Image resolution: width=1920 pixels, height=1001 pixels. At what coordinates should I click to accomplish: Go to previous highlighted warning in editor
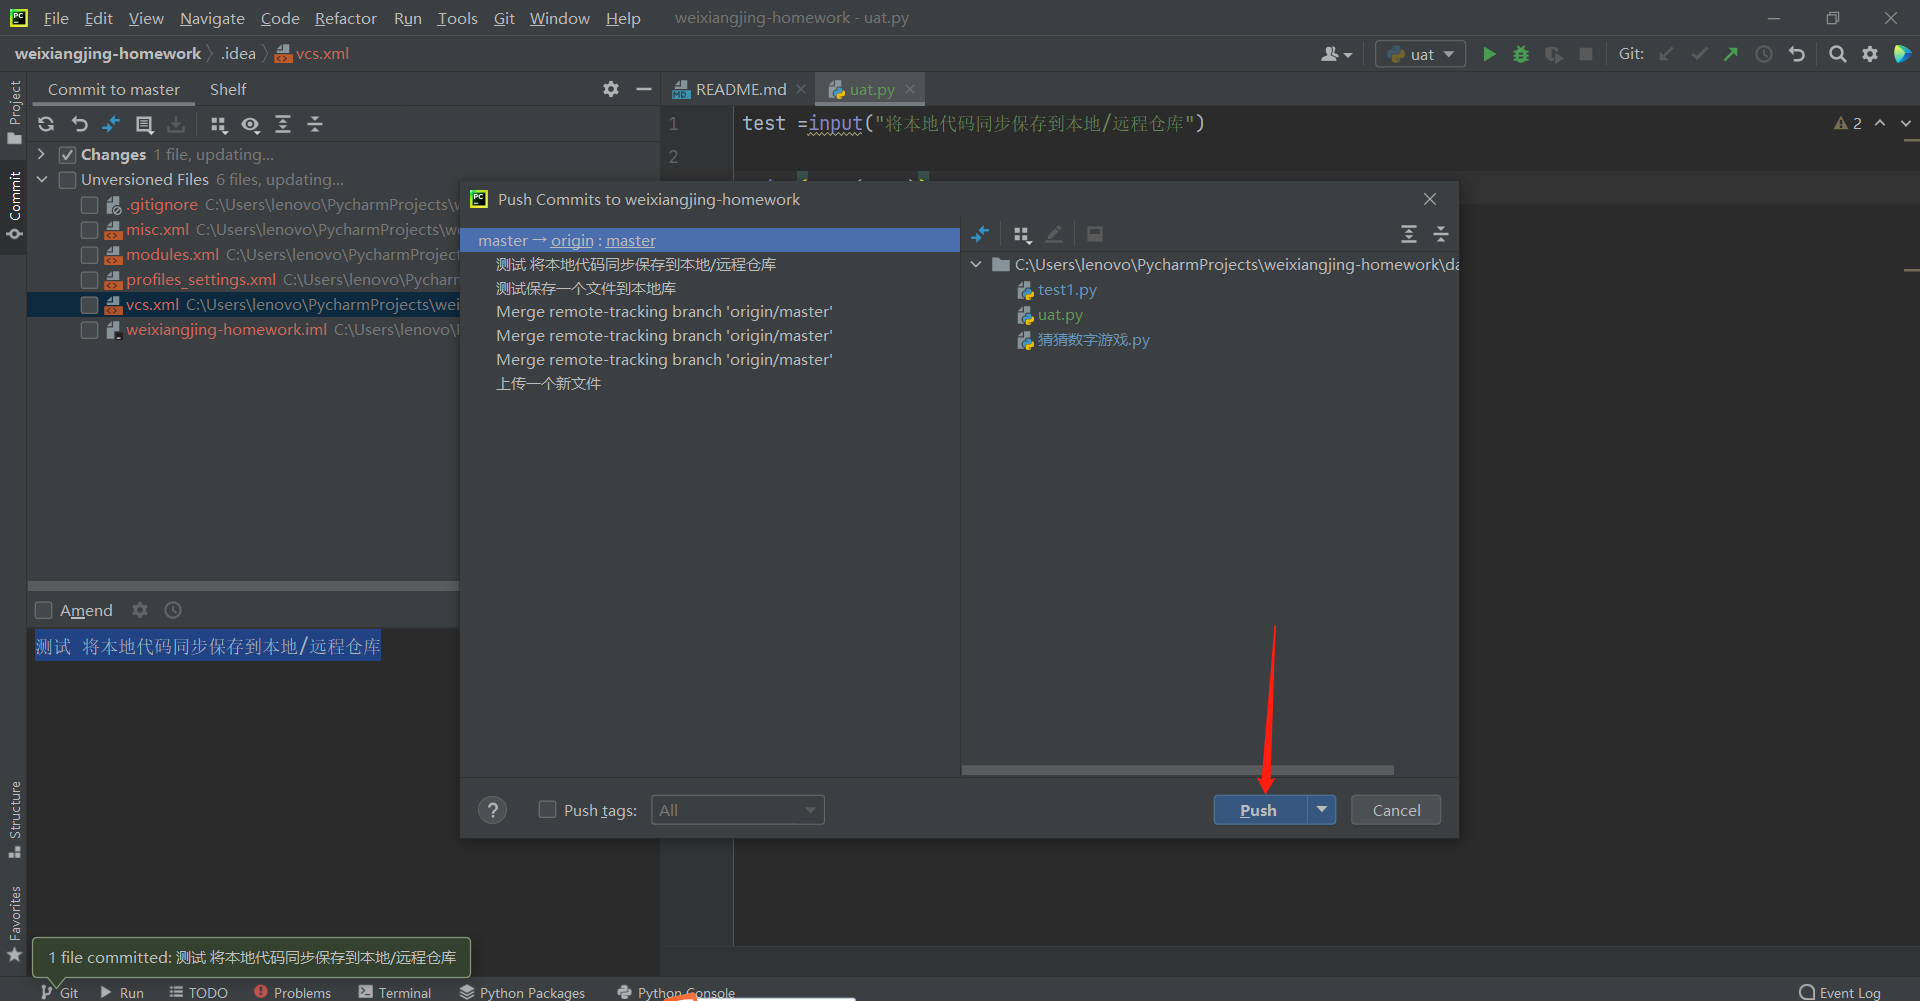tap(1880, 123)
